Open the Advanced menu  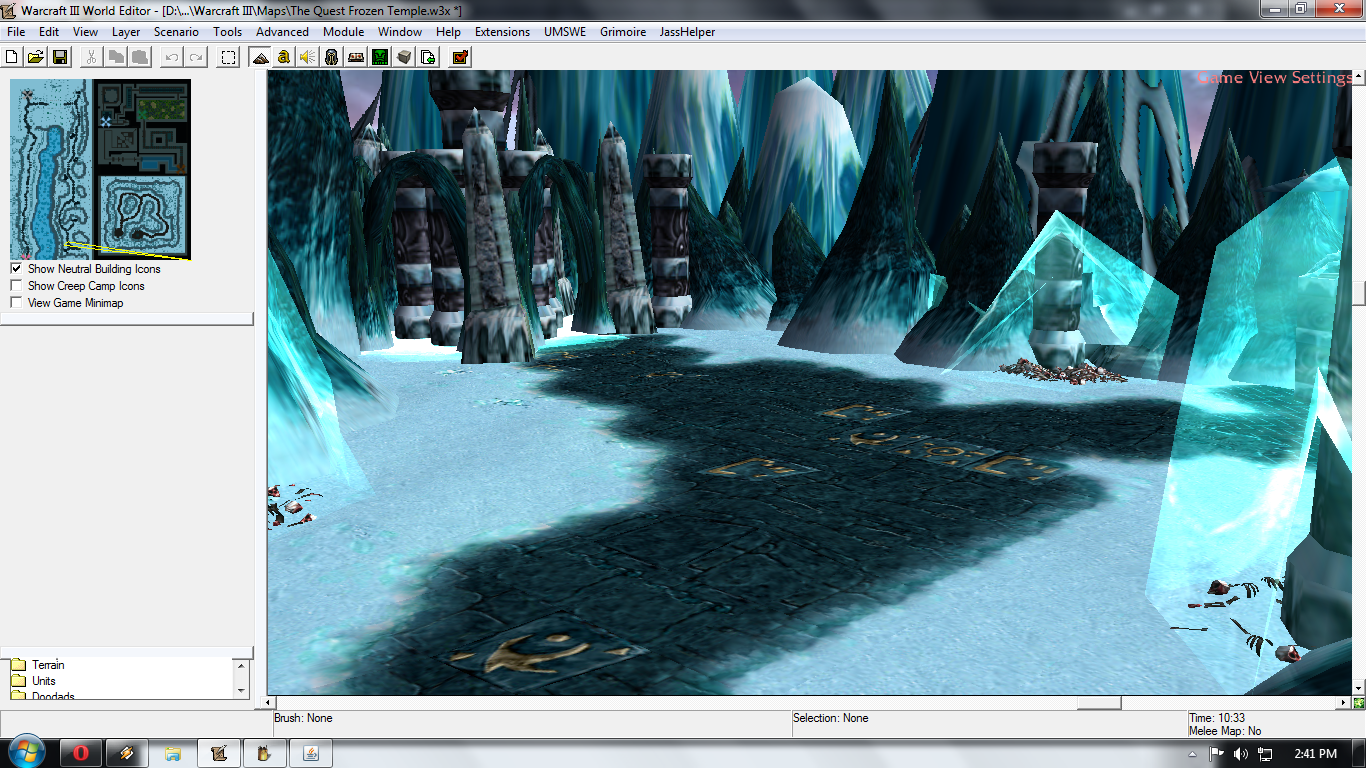(x=283, y=32)
